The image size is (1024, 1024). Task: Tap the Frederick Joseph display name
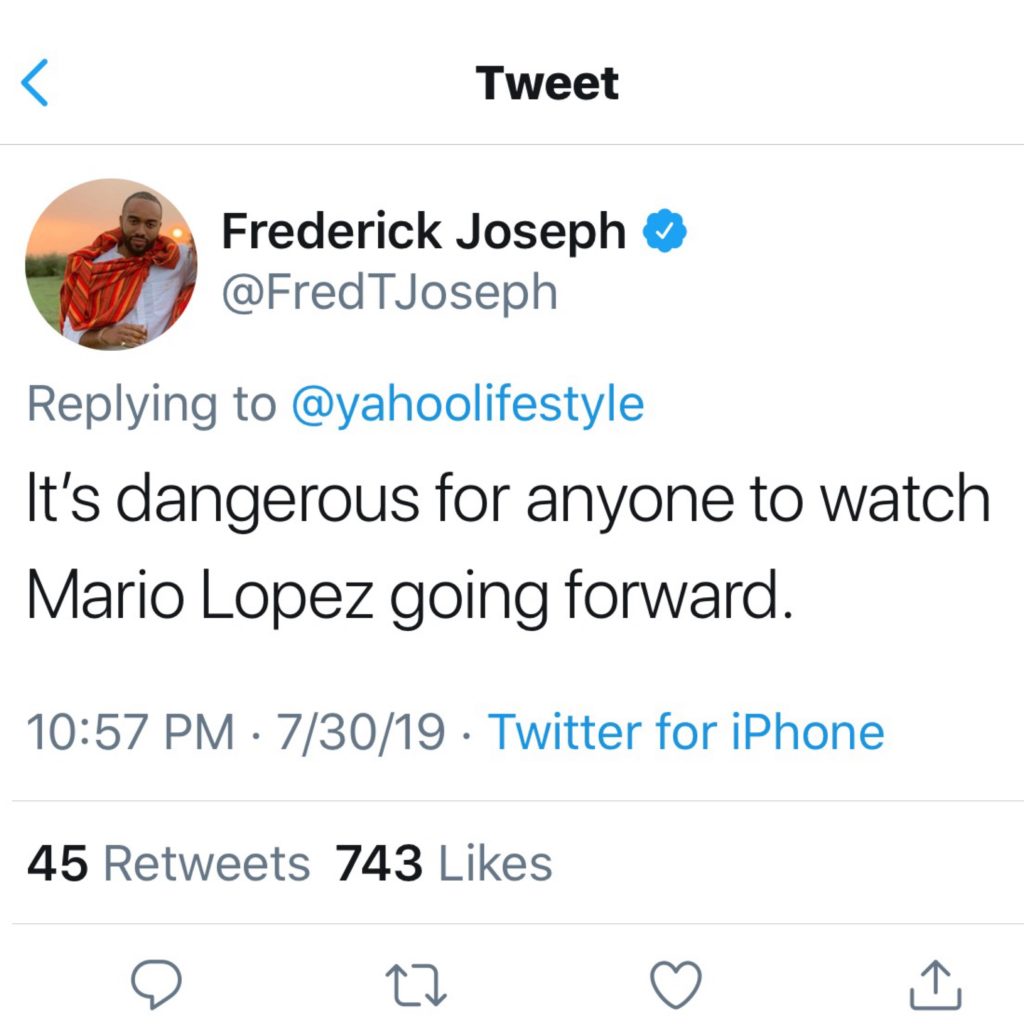coord(423,232)
